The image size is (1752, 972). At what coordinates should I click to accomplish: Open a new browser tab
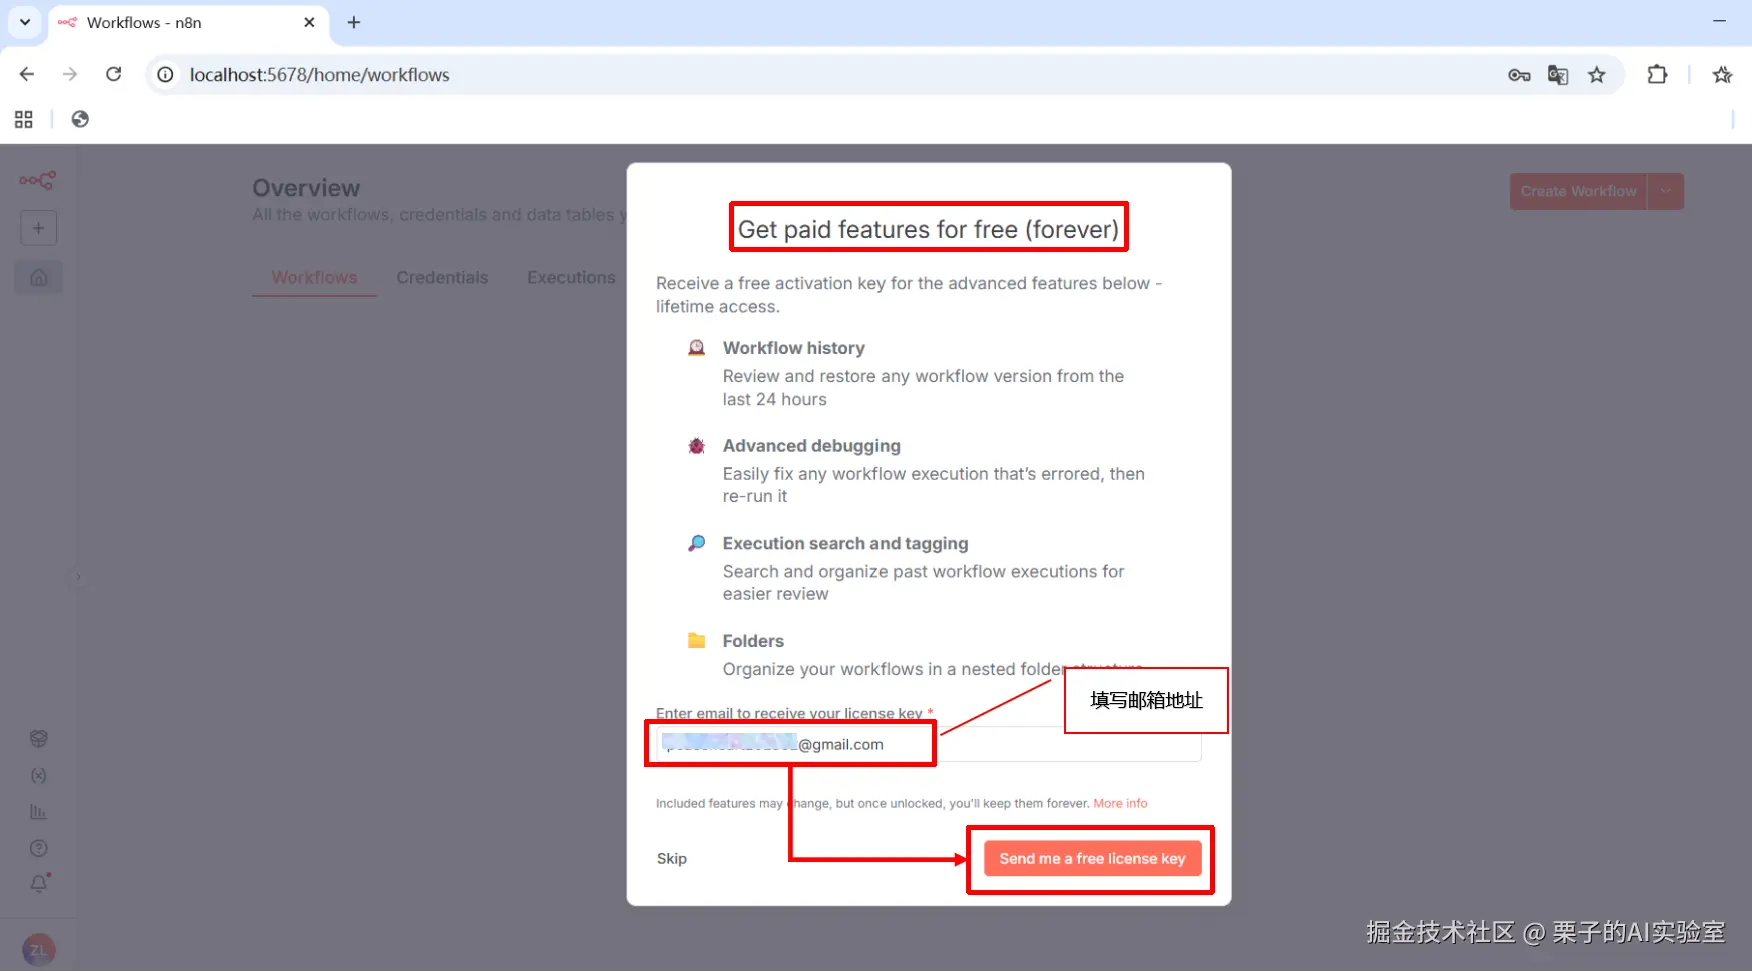354,22
